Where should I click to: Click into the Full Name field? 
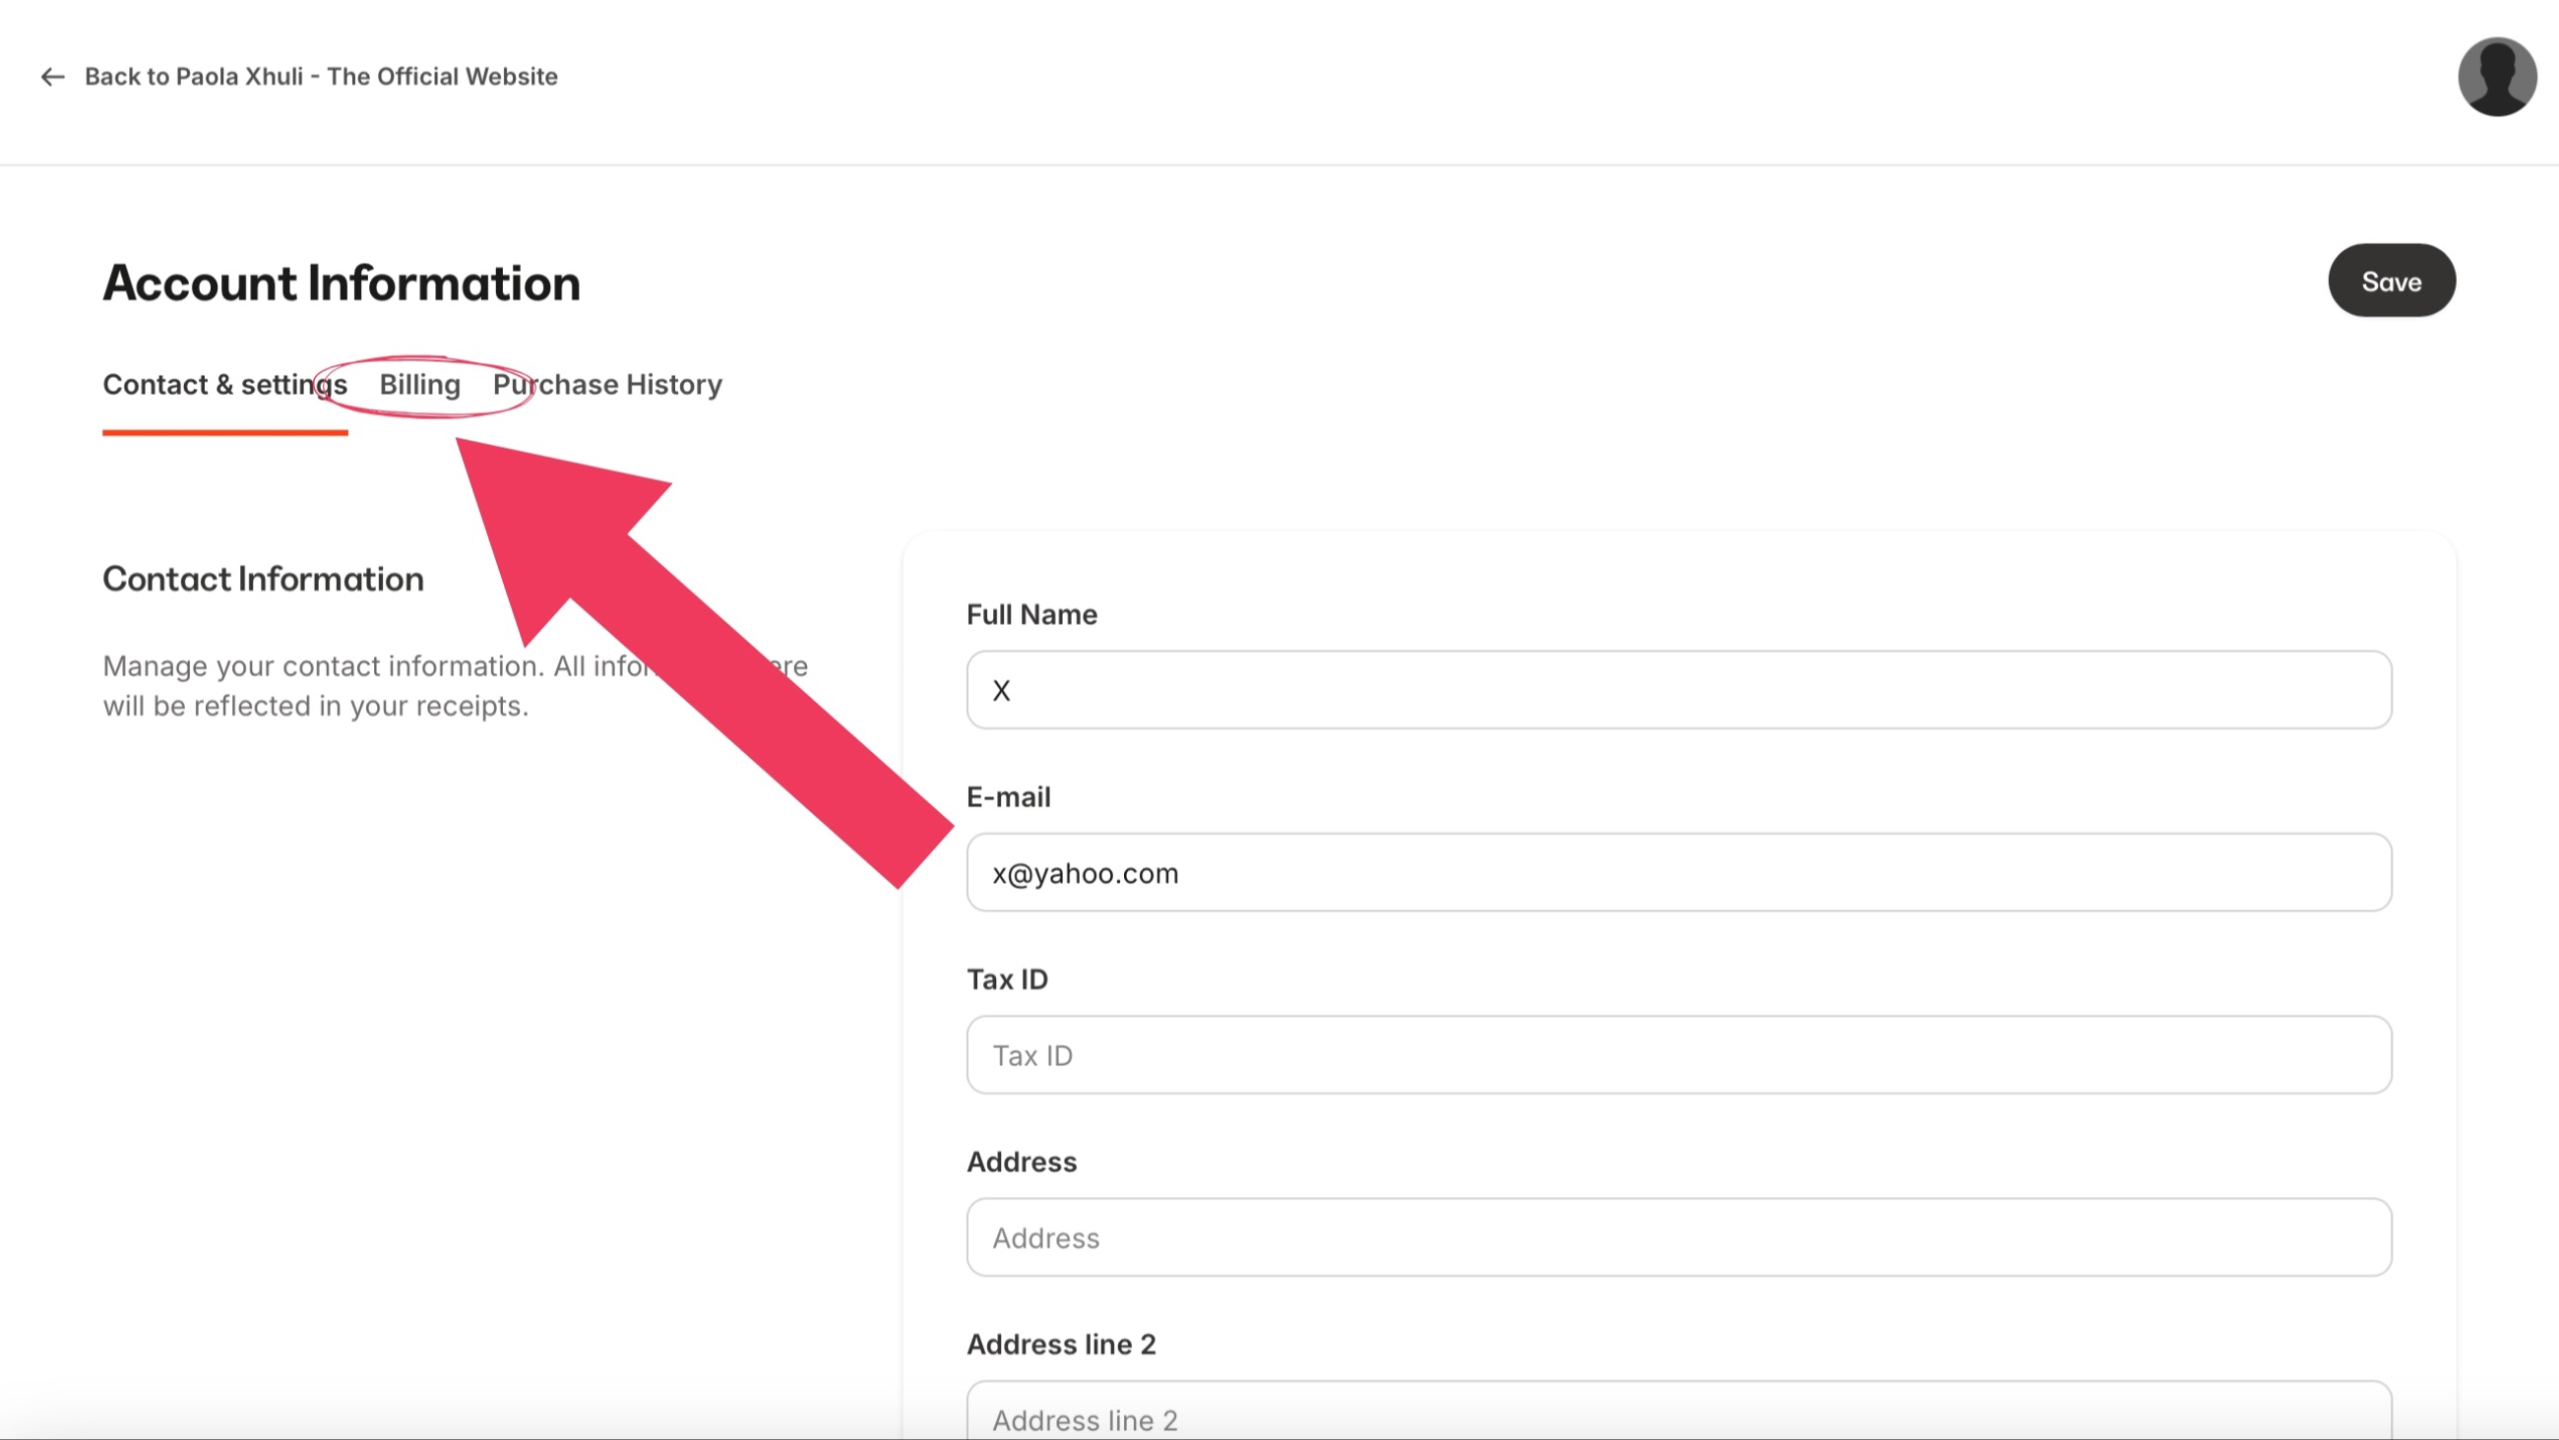(1678, 690)
